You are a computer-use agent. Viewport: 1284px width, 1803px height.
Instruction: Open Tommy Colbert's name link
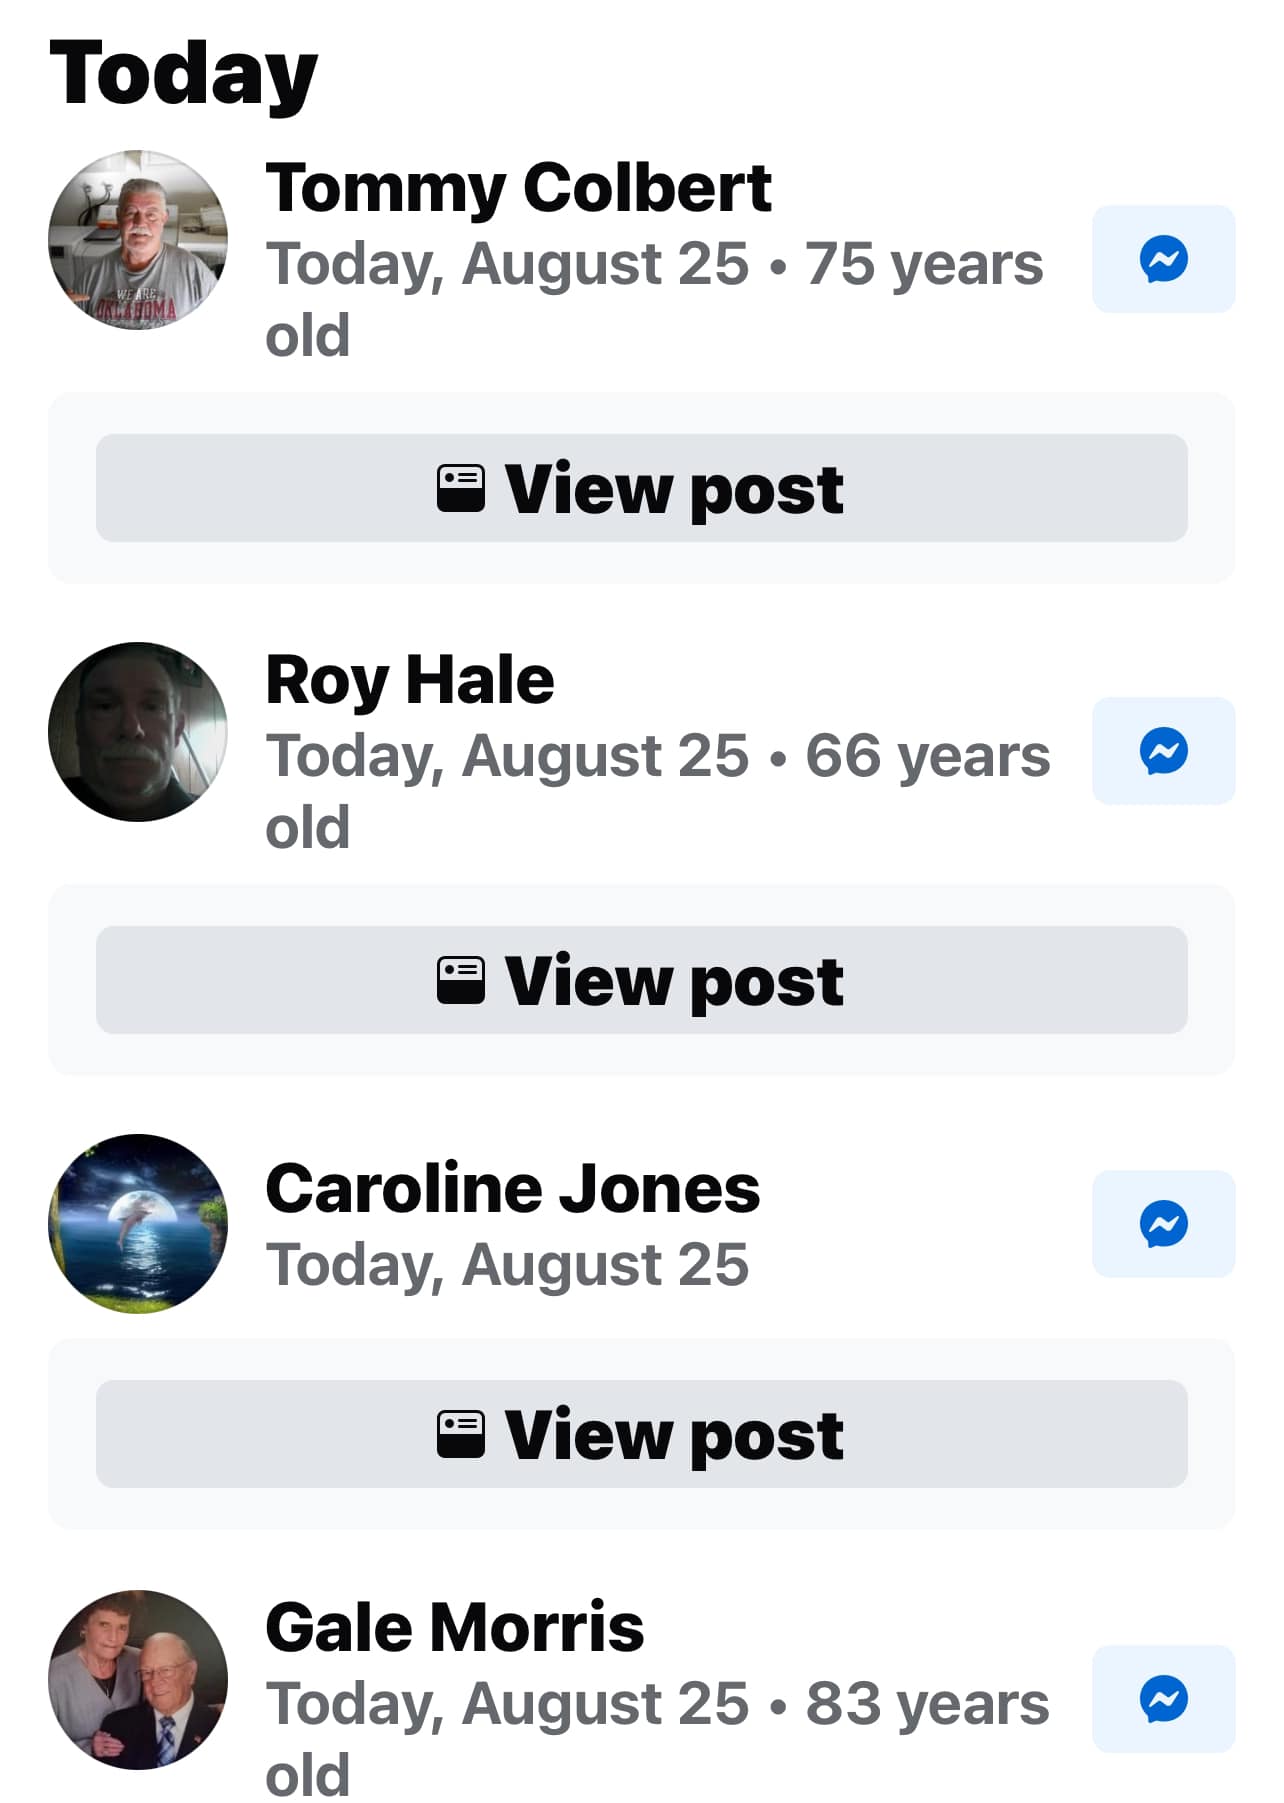tap(518, 188)
